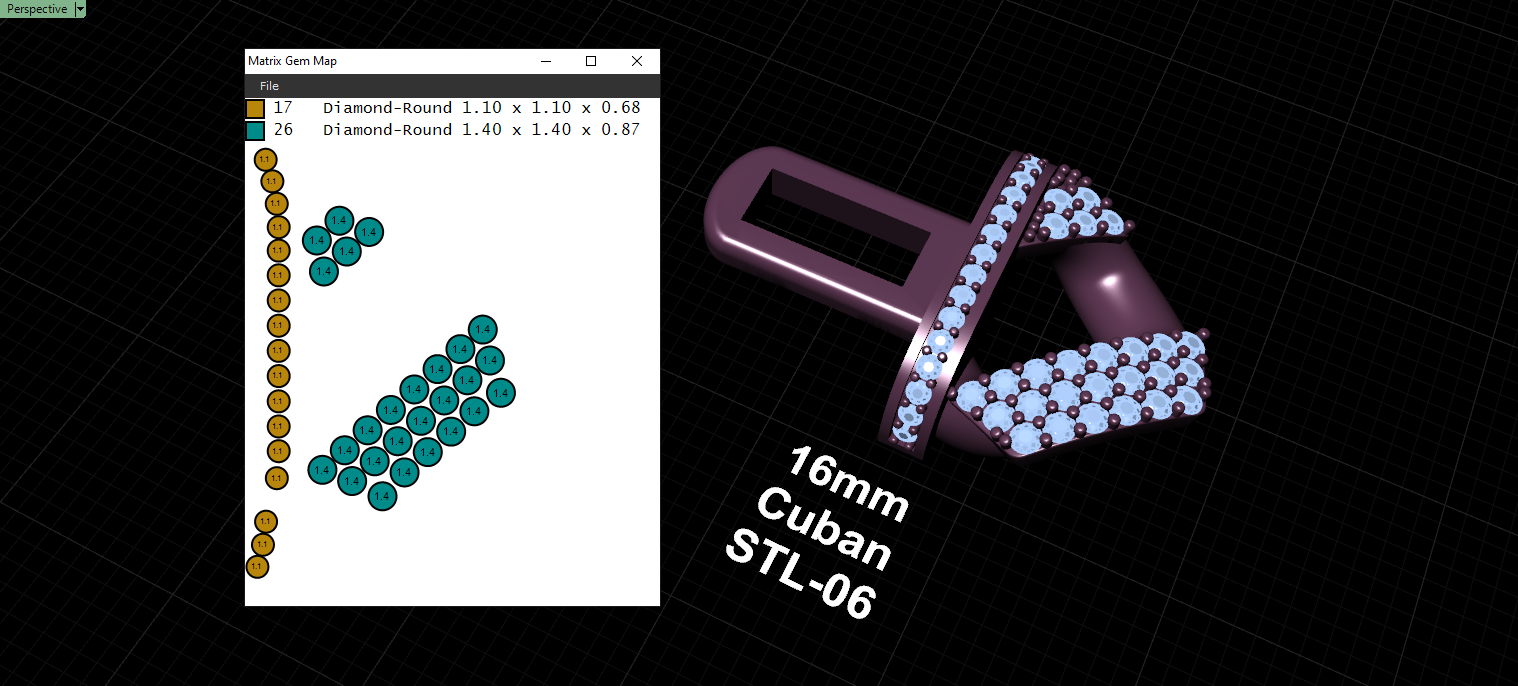Viewport: 1518px width, 686px height.
Task: Click the count 26 in the gem list
Action: (283, 130)
